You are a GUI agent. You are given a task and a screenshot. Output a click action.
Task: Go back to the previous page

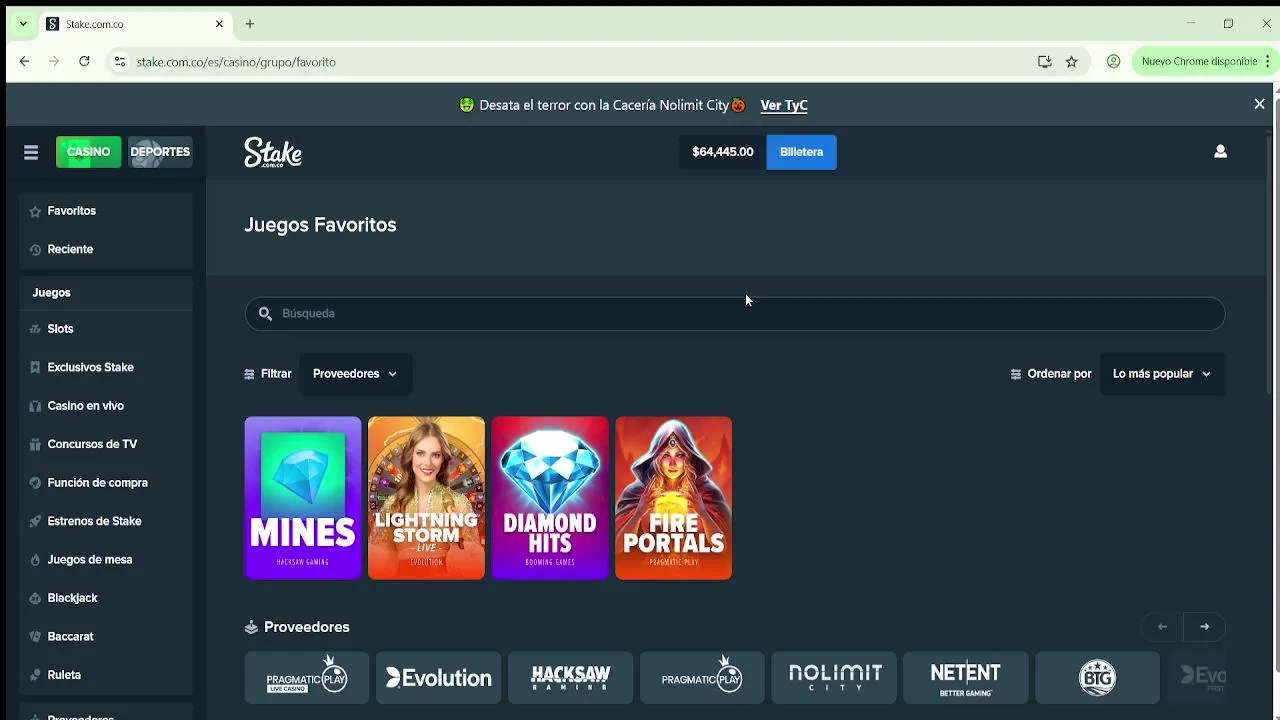tap(24, 62)
